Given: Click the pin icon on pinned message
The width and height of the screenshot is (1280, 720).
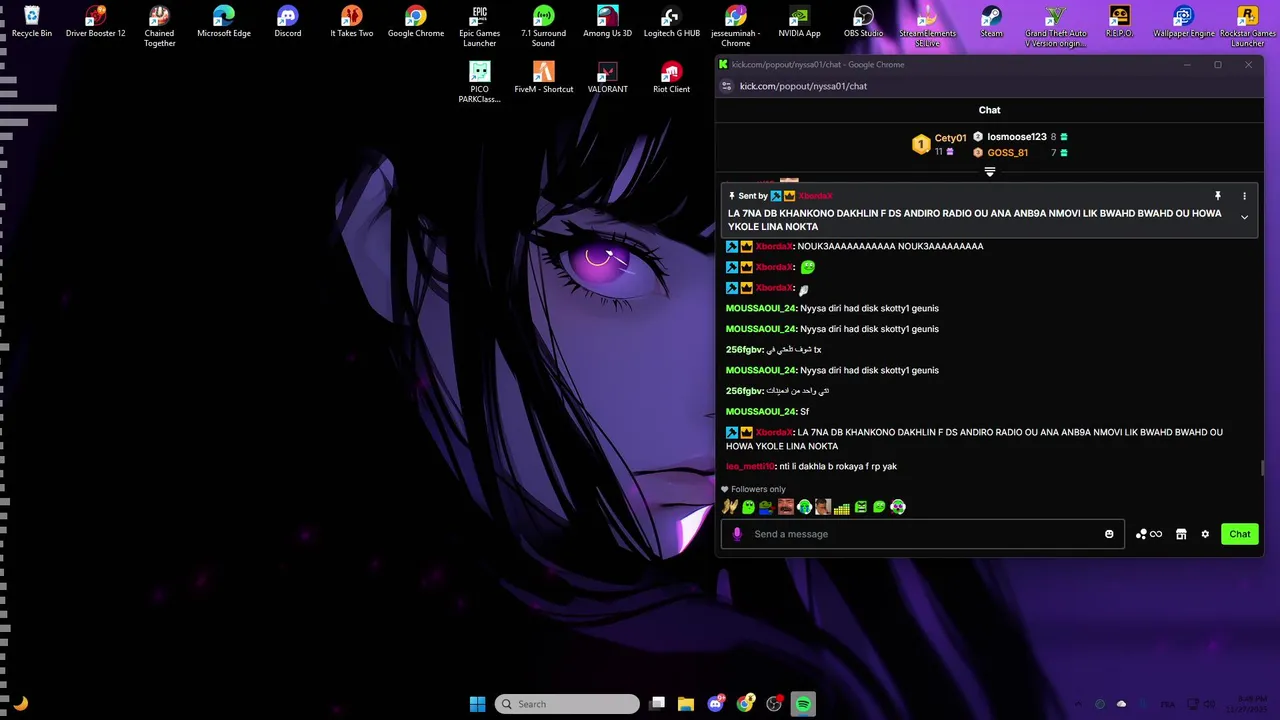Looking at the screenshot, I should (1217, 196).
